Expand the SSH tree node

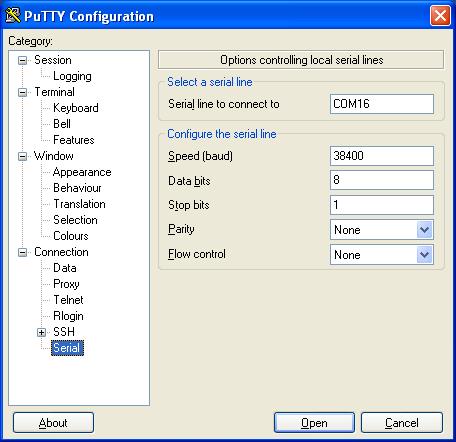coord(41,332)
